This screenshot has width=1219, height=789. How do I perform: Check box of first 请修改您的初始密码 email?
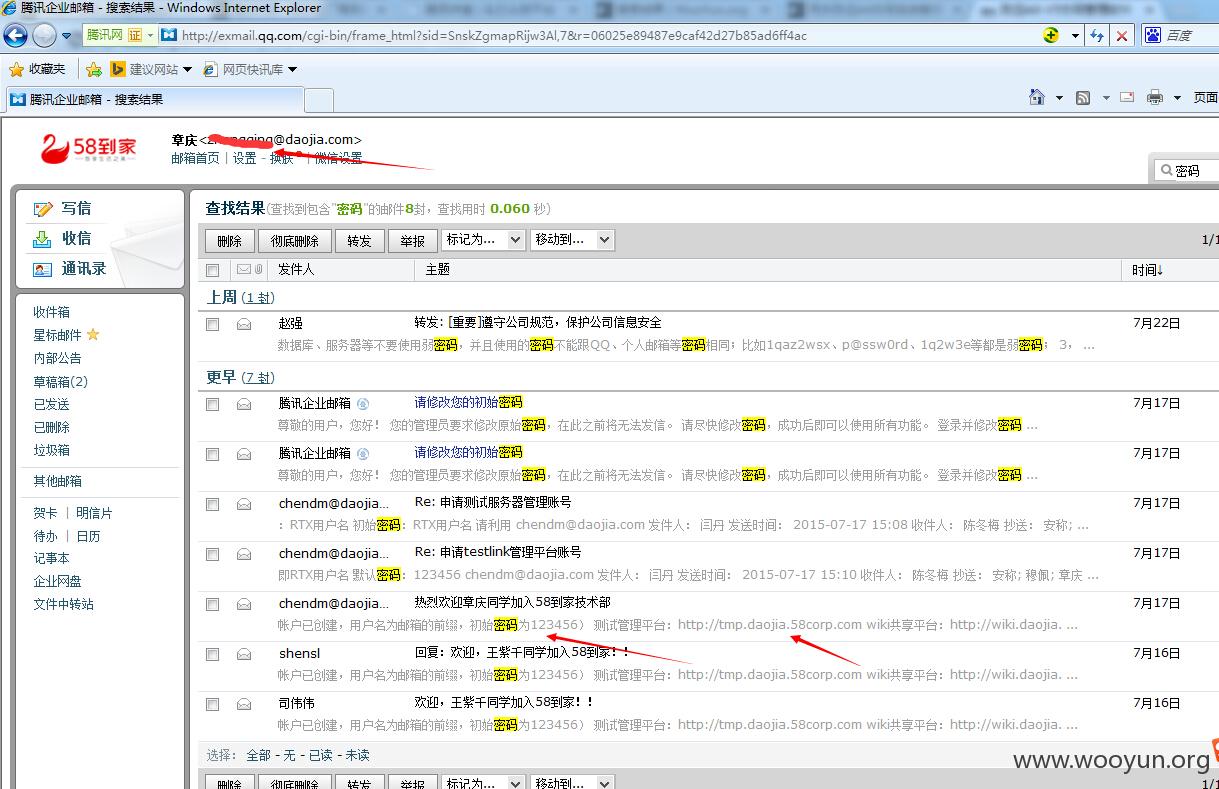(212, 404)
